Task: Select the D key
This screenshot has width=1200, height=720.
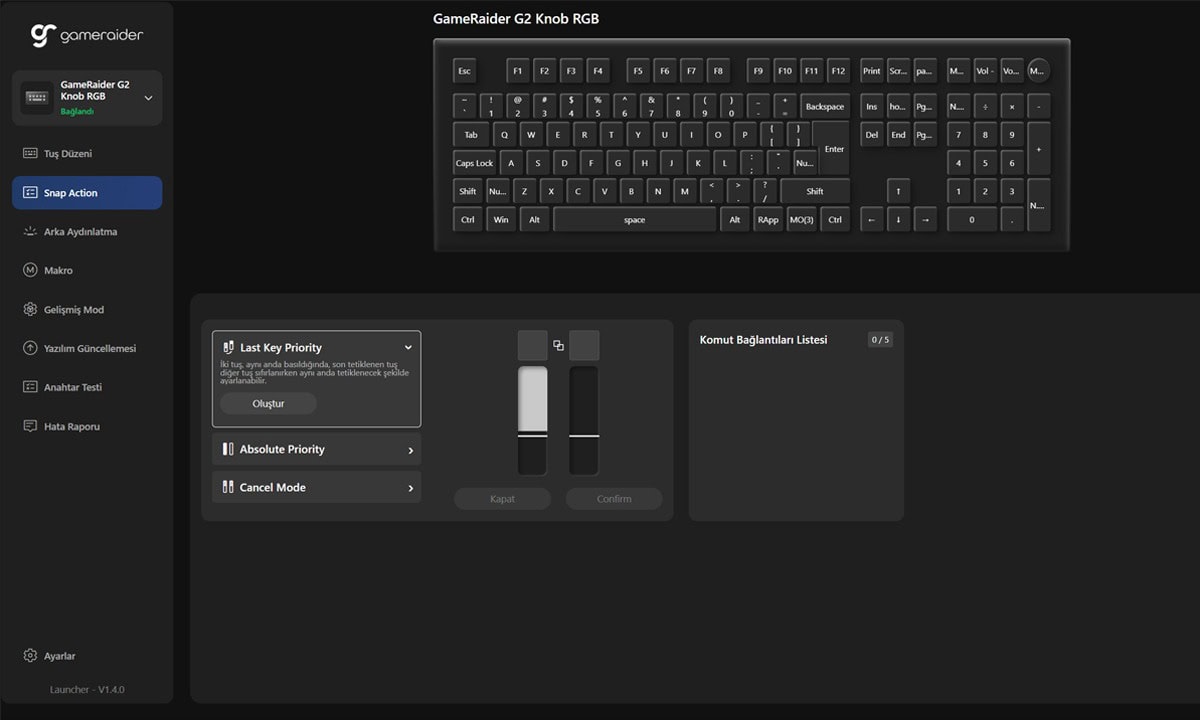Action: pyautogui.click(x=565, y=163)
